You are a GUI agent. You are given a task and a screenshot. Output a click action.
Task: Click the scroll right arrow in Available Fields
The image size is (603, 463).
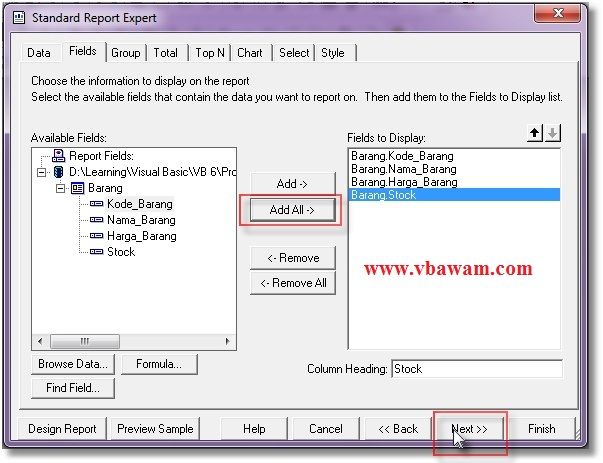tap(228, 341)
